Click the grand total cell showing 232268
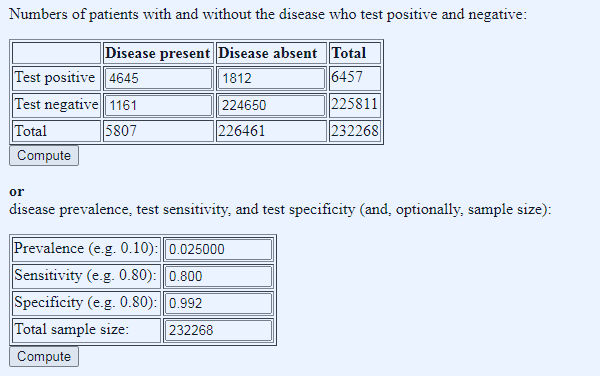Image resolution: width=600 pixels, height=376 pixels. [x=355, y=131]
